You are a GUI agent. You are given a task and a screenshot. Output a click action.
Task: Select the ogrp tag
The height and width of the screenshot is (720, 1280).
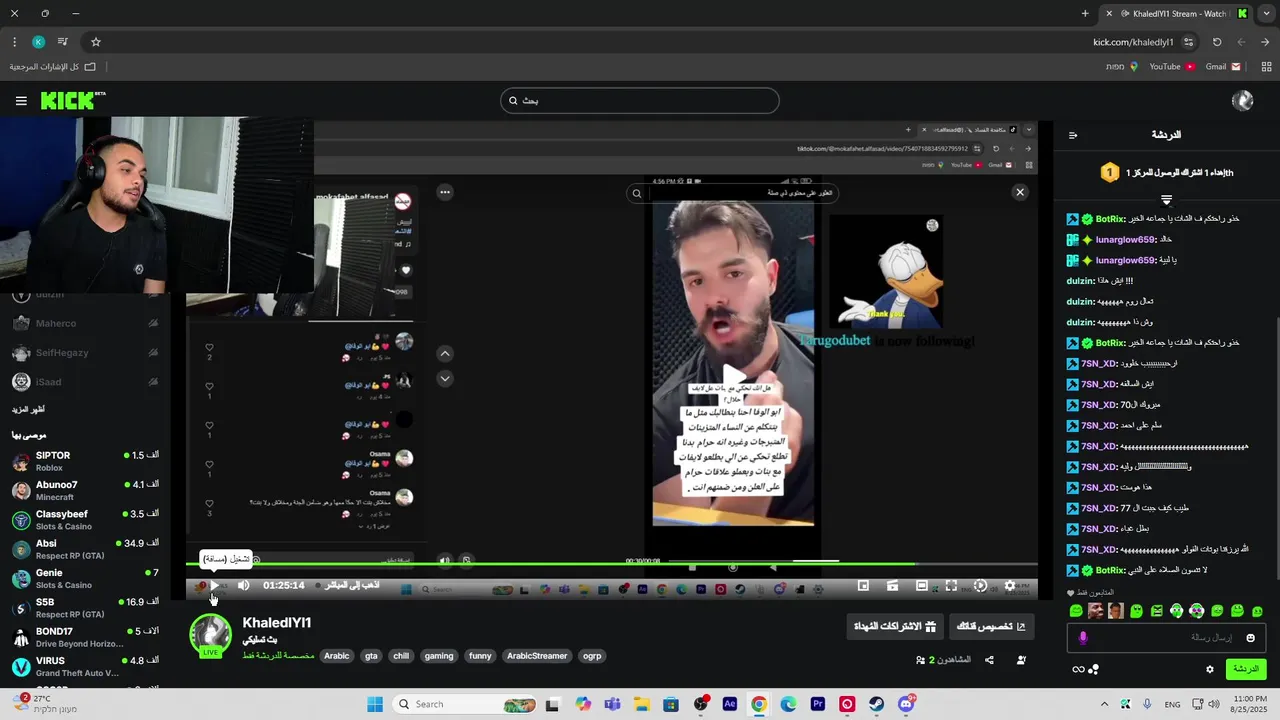(x=592, y=656)
